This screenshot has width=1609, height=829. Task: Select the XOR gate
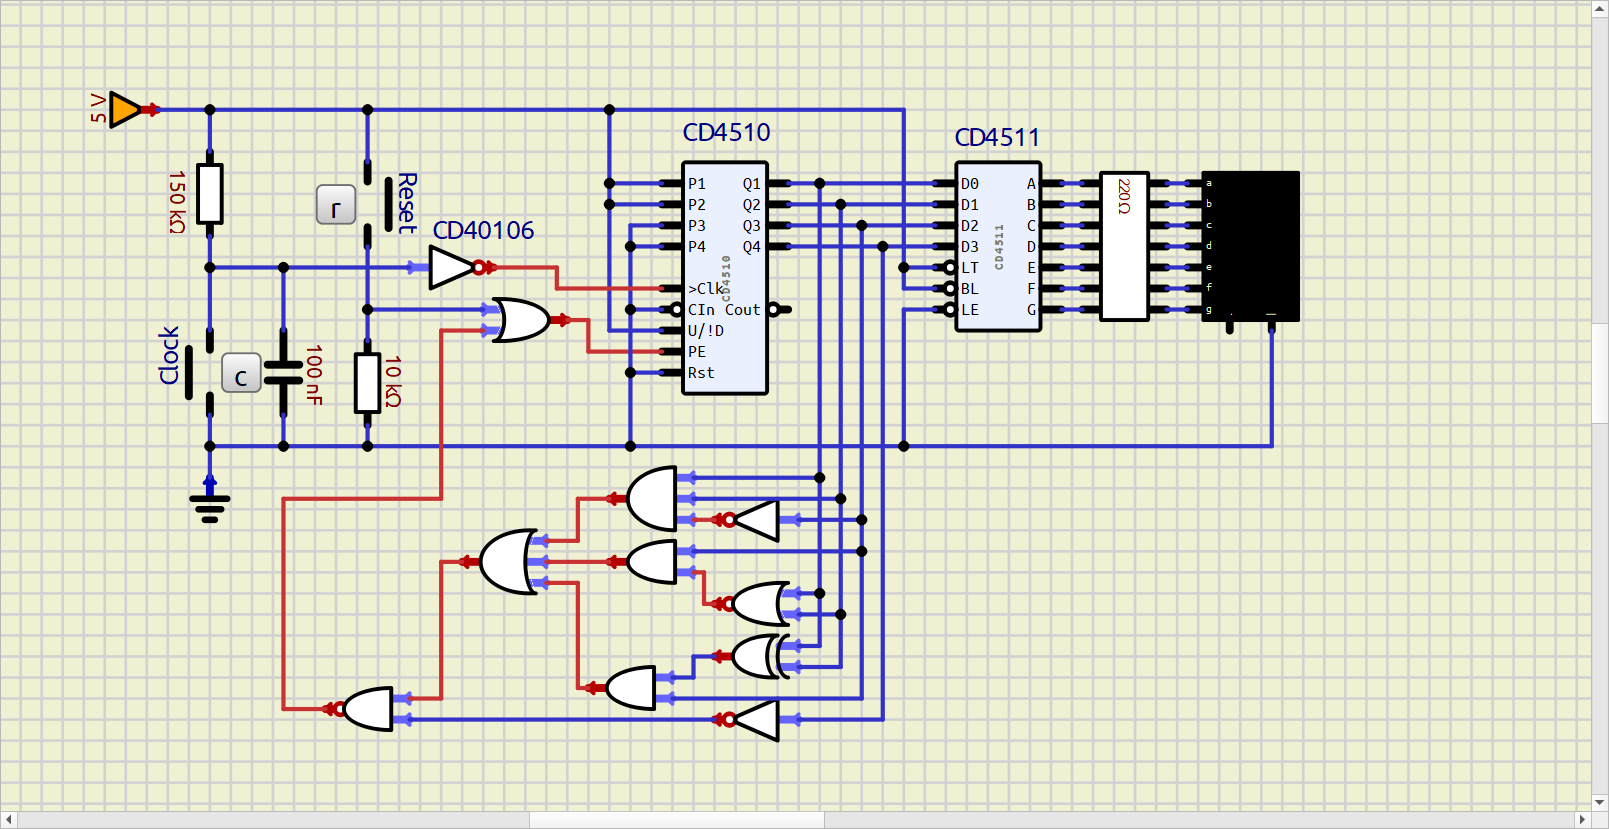pos(762,657)
